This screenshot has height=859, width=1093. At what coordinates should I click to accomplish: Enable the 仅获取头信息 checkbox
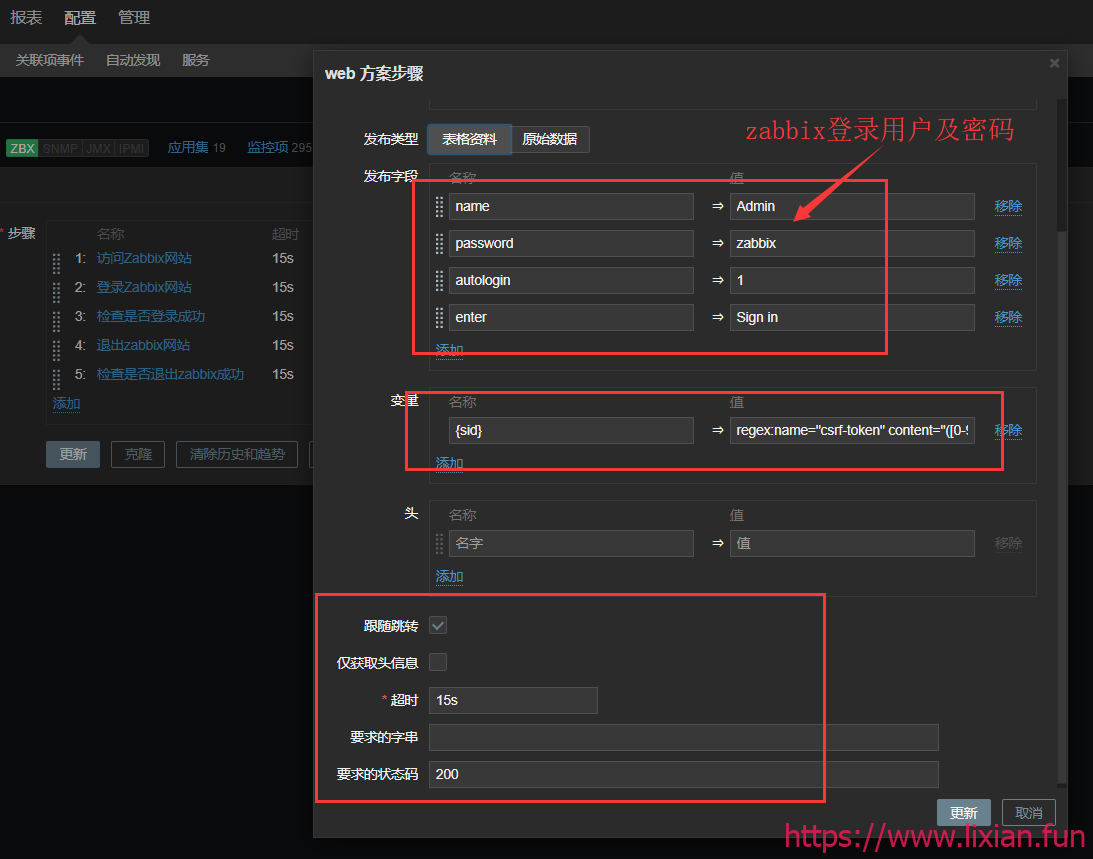click(438, 662)
